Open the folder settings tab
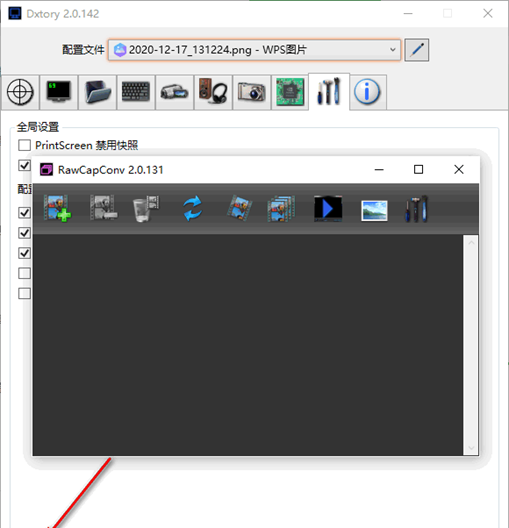The image size is (509, 528). 98,92
